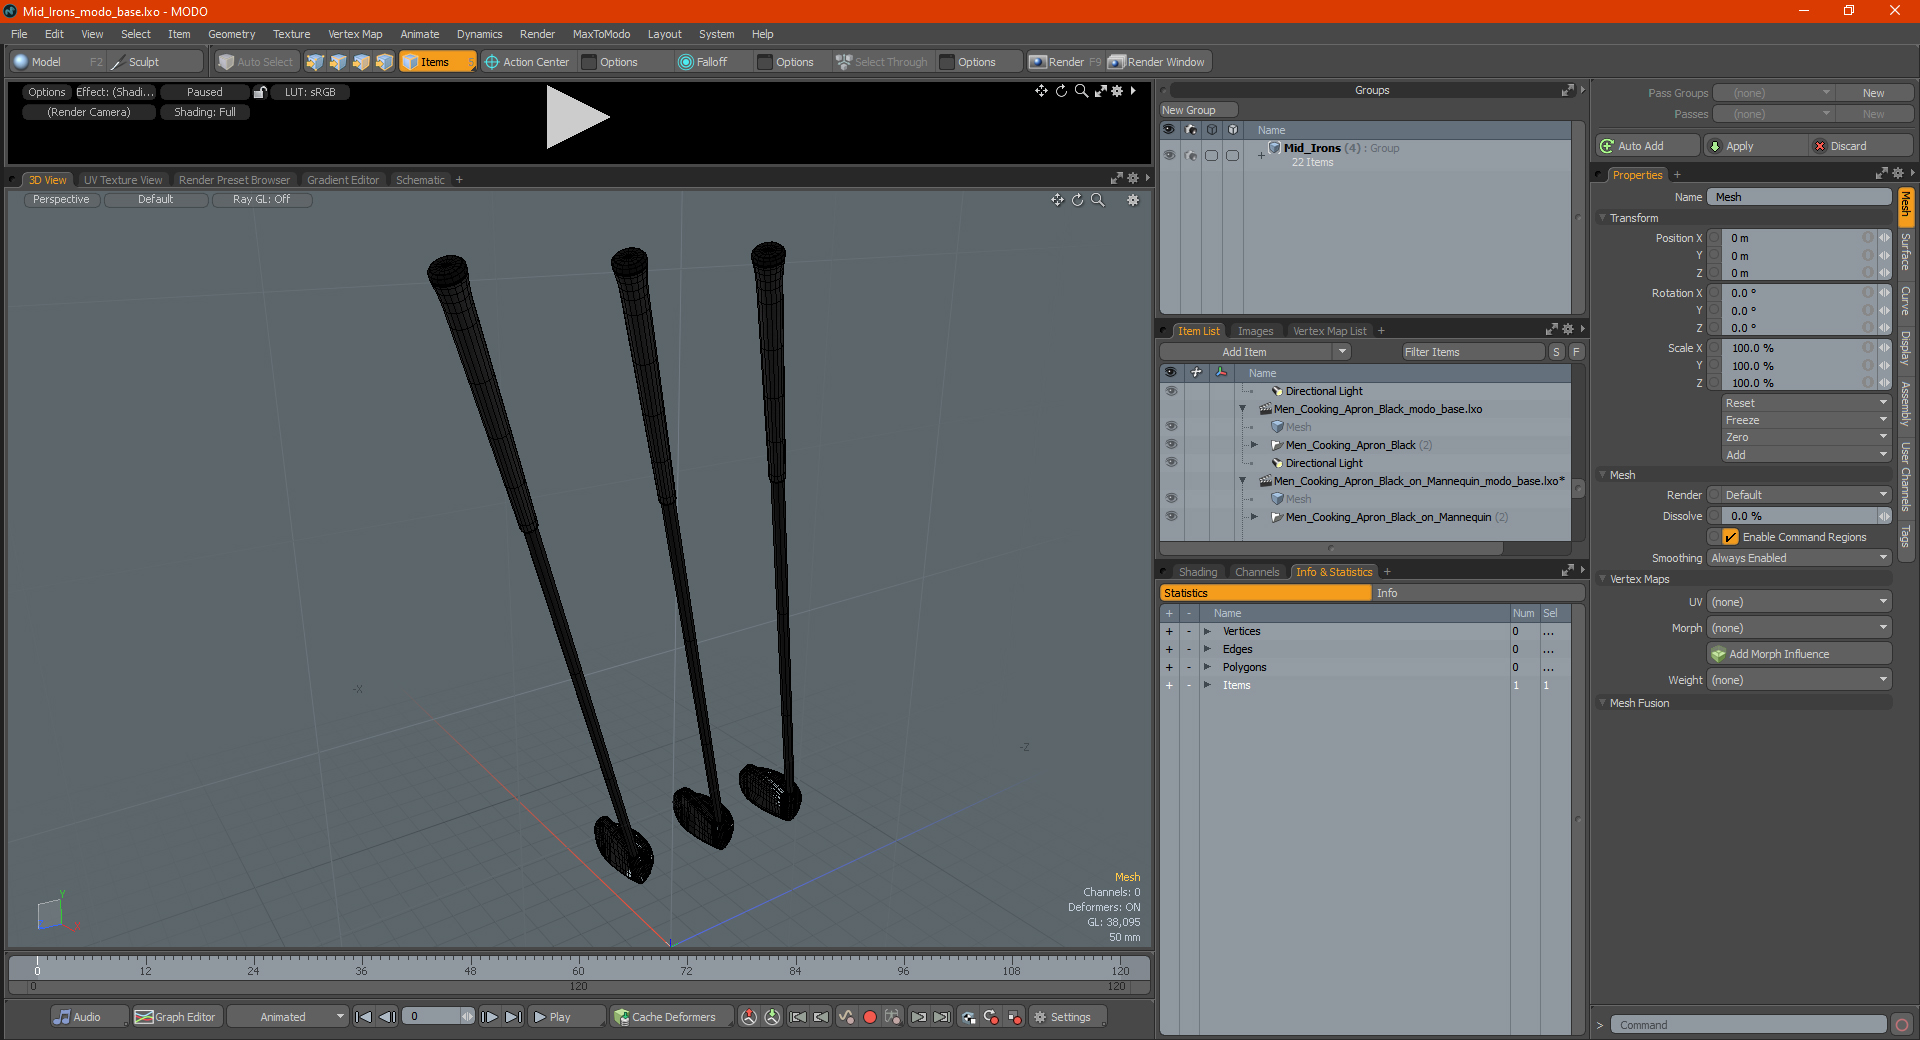
Task: Switch to Schematic tab
Action: 420,180
